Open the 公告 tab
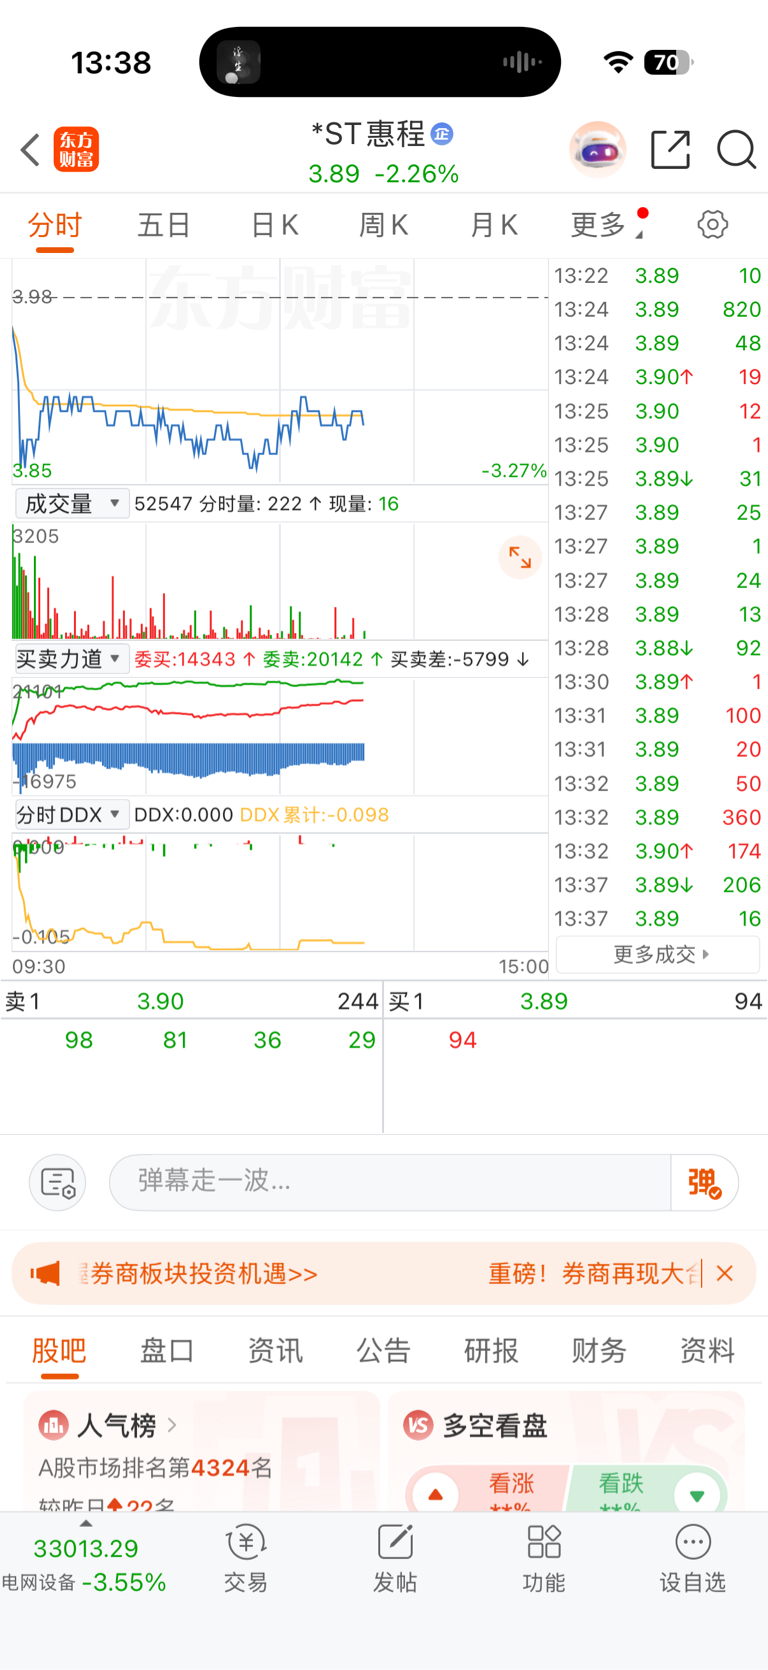 click(x=383, y=1351)
